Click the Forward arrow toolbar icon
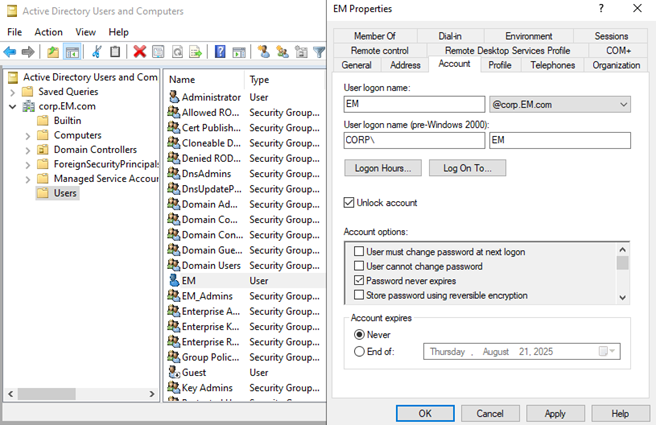 pos(28,52)
